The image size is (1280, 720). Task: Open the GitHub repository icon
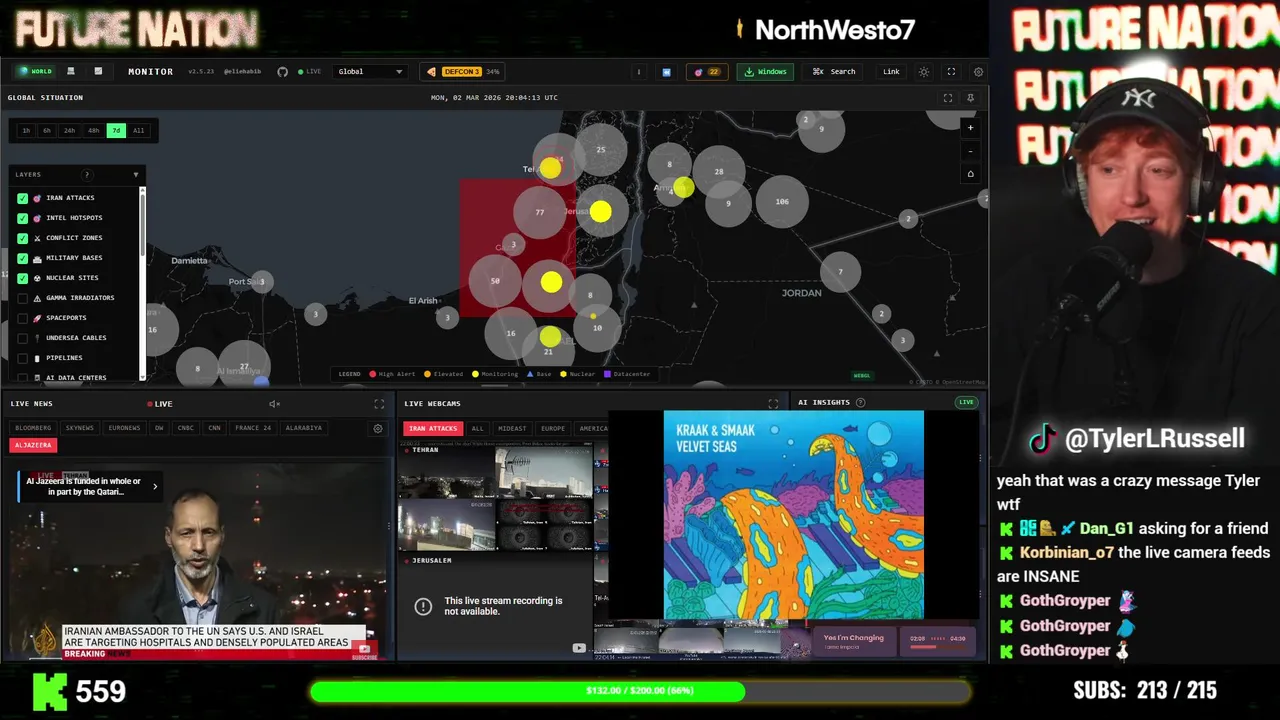[x=283, y=72]
